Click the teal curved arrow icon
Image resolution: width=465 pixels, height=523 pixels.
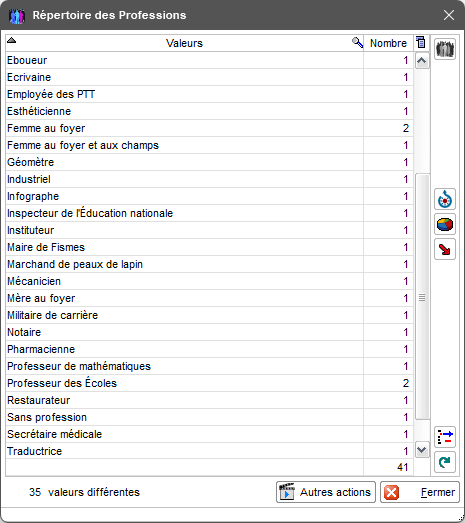click(x=445, y=462)
